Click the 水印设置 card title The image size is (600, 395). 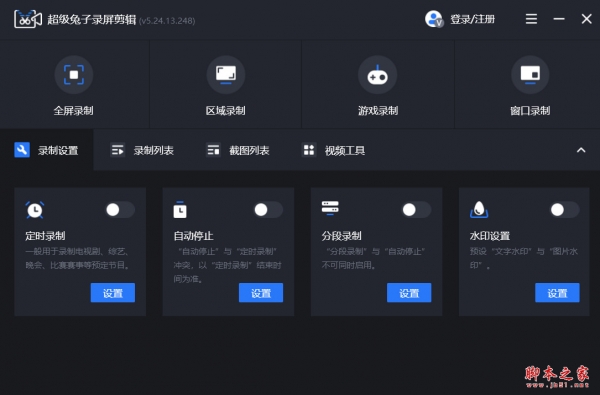(x=490, y=236)
